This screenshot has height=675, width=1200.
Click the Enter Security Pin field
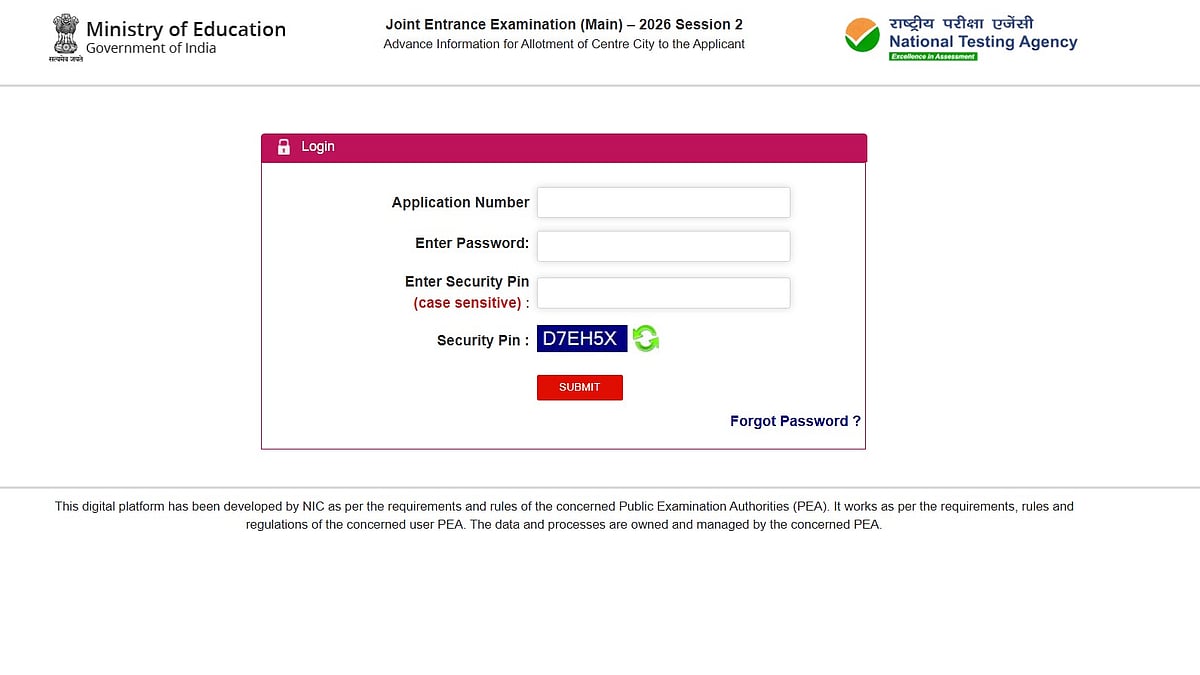[663, 292]
